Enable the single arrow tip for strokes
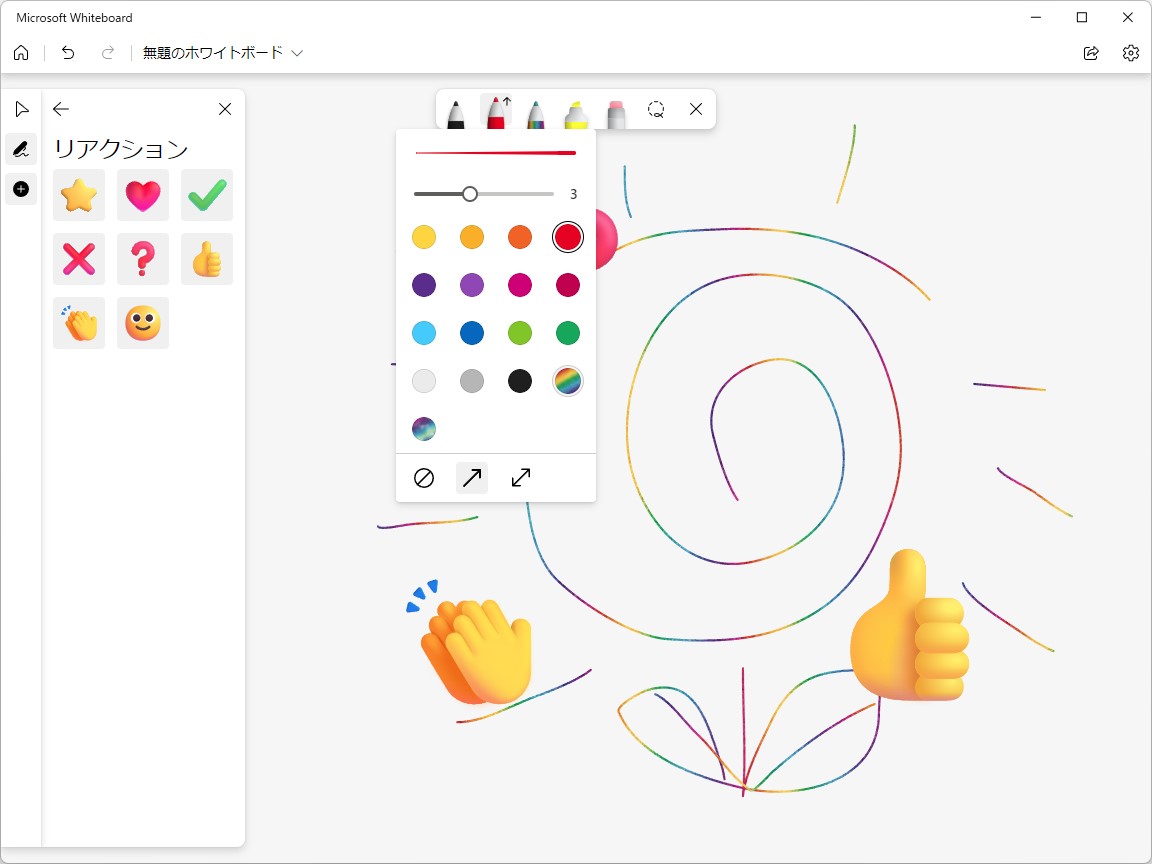The width and height of the screenshot is (1152, 864). tap(471, 478)
